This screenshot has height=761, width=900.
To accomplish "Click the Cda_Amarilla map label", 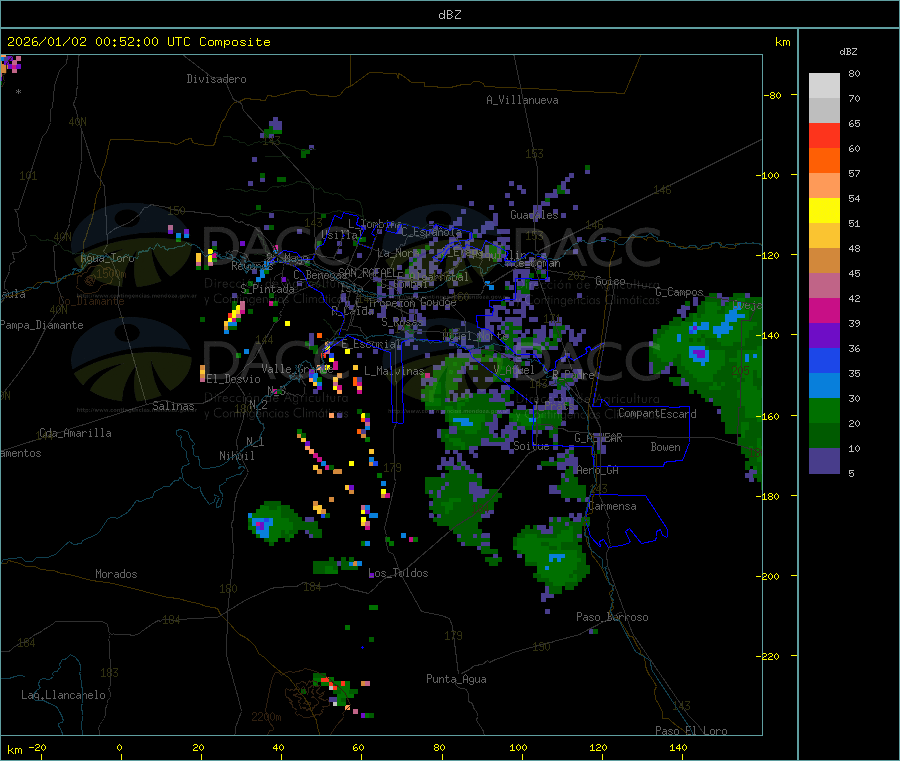I will (x=75, y=433).
